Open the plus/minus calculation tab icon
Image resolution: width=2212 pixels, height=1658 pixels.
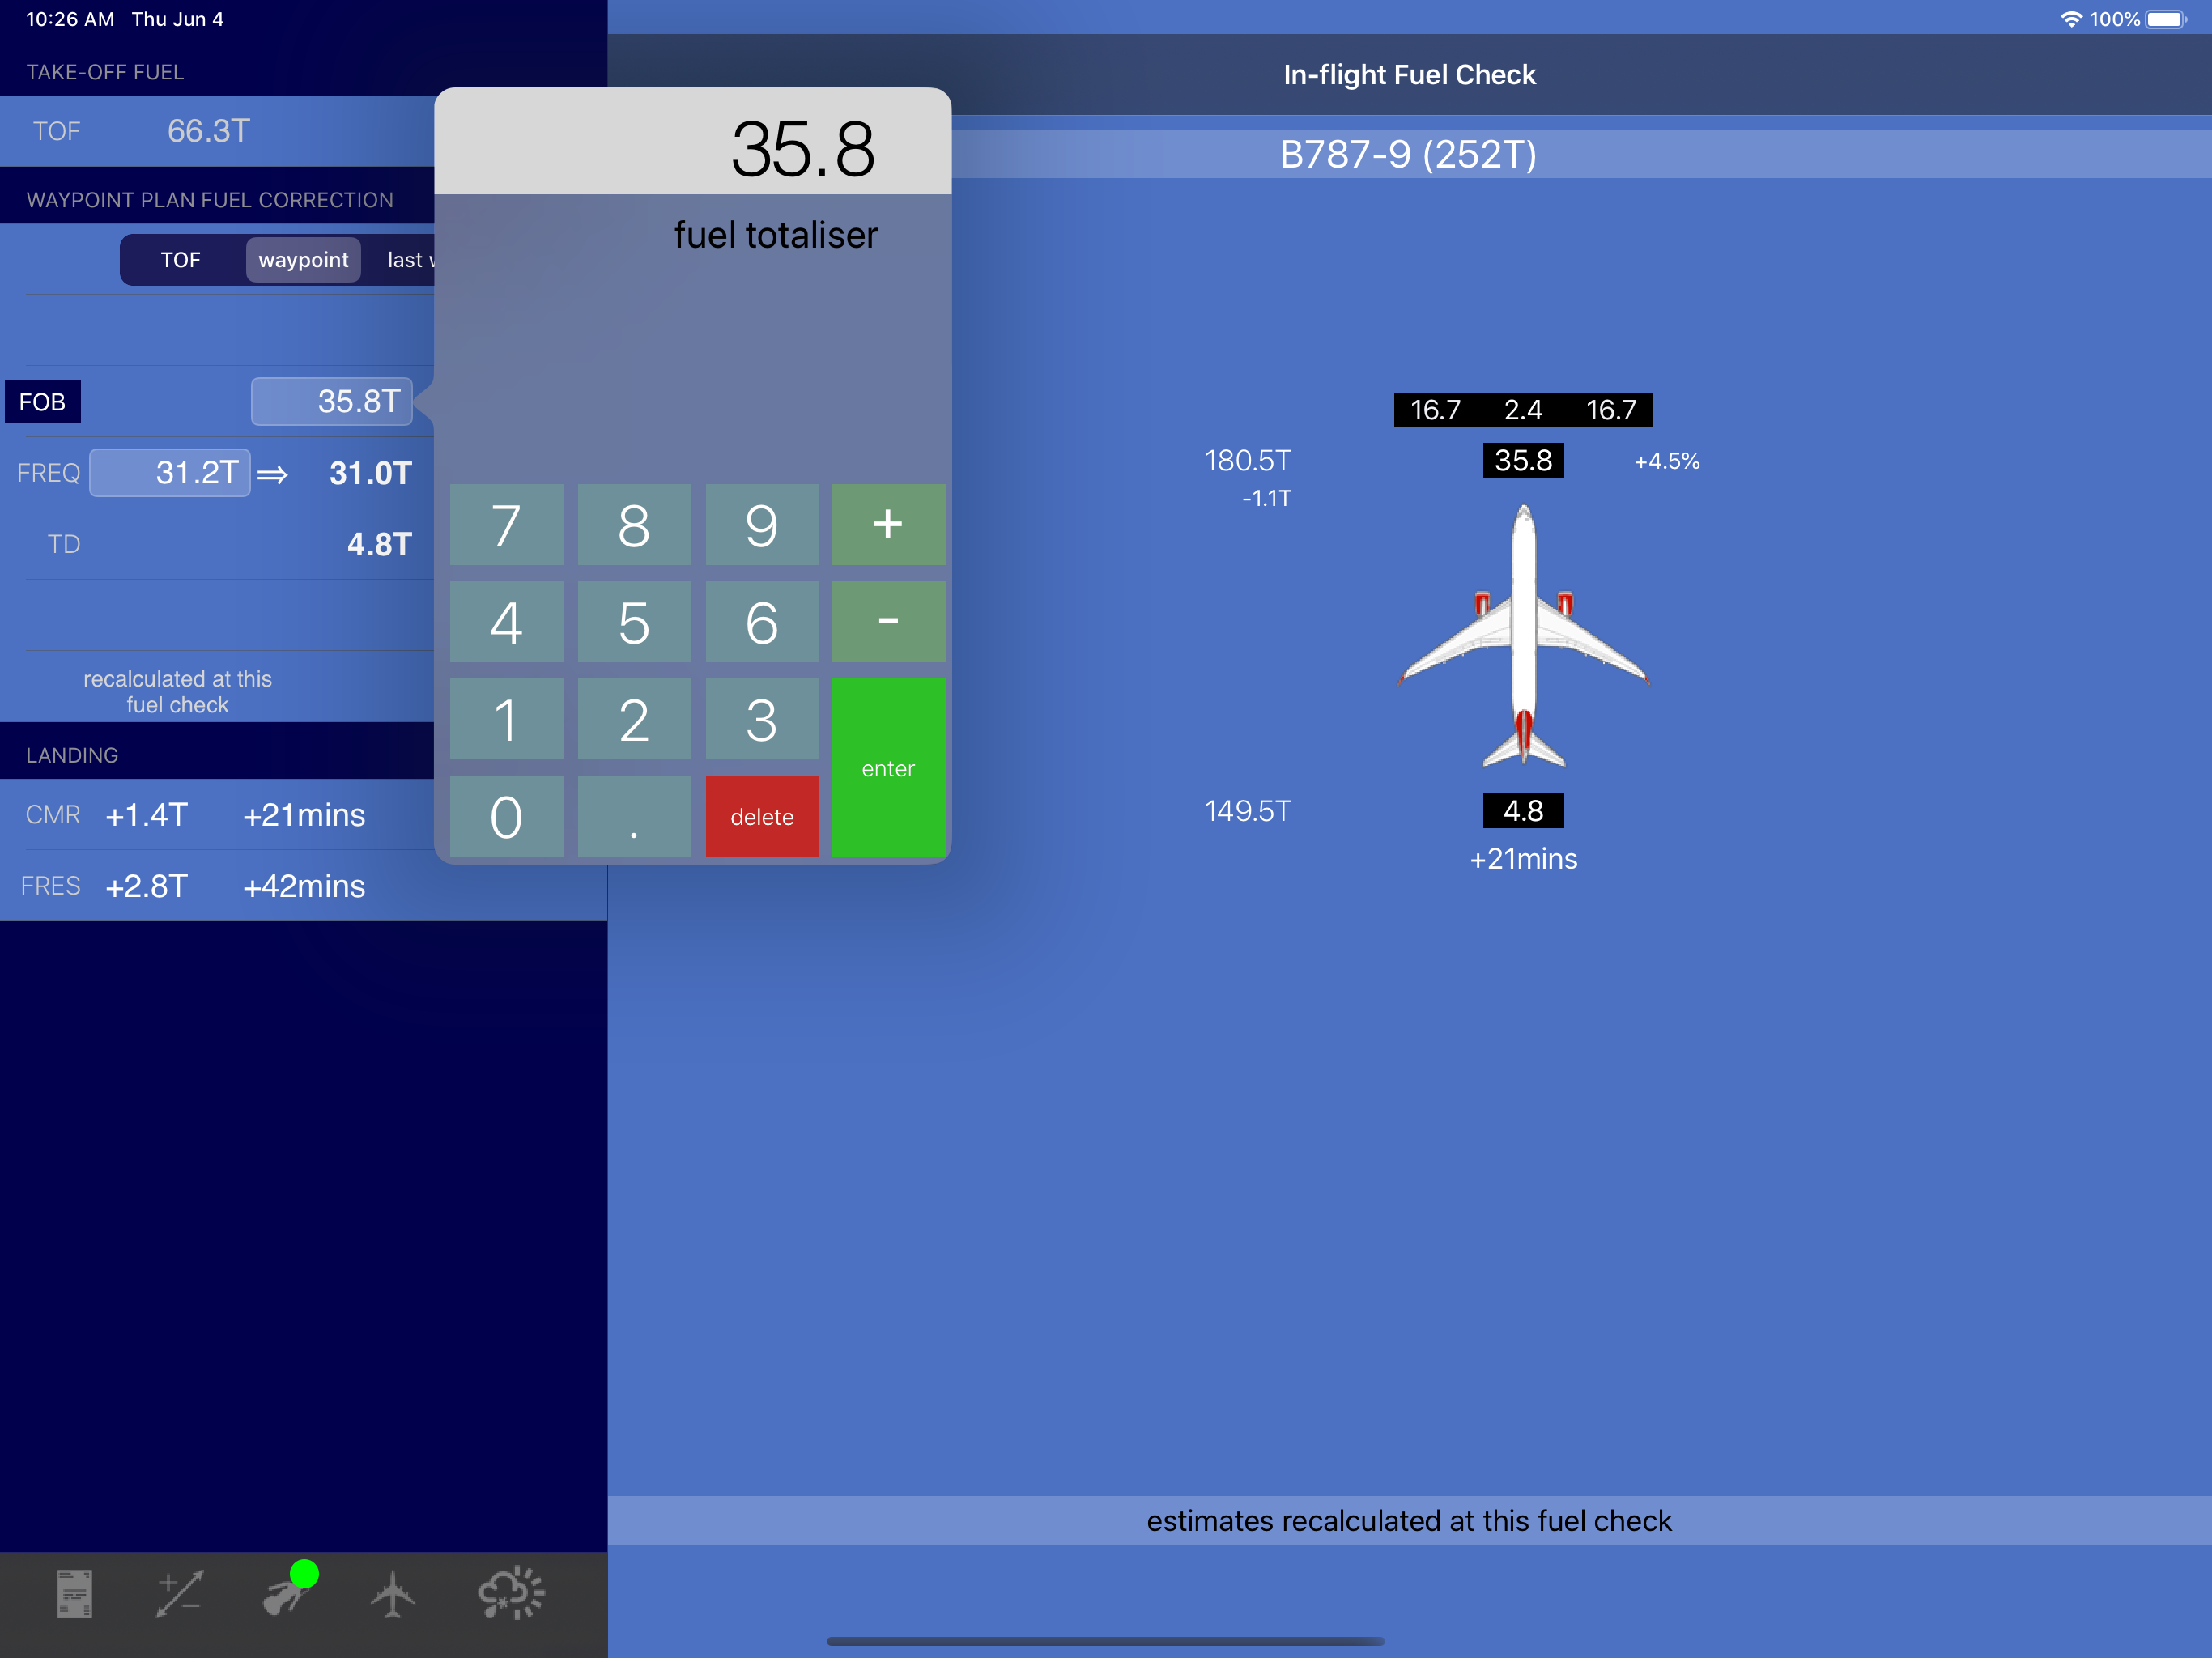(180, 1593)
